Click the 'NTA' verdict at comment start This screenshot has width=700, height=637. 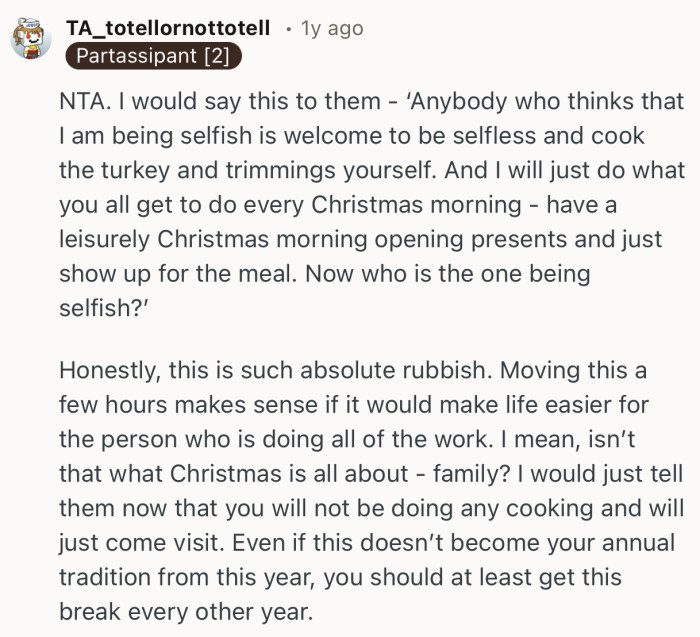(x=81, y=102)
